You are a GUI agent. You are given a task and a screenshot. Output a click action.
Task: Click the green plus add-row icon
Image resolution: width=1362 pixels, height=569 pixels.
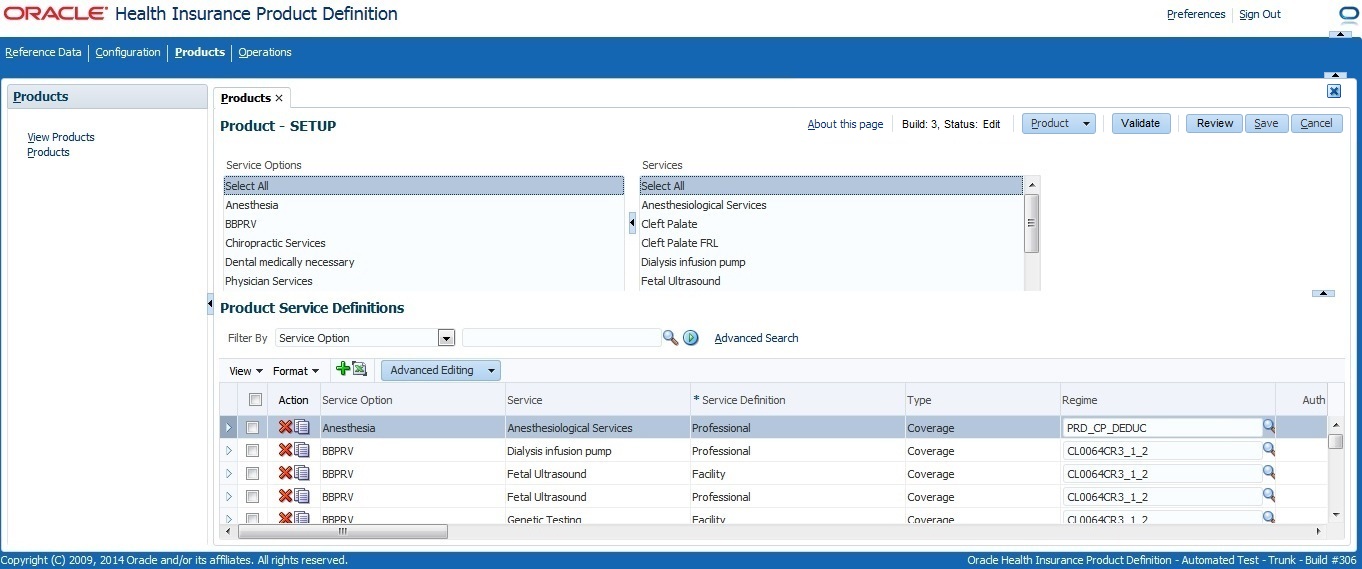tap(343, 369)
